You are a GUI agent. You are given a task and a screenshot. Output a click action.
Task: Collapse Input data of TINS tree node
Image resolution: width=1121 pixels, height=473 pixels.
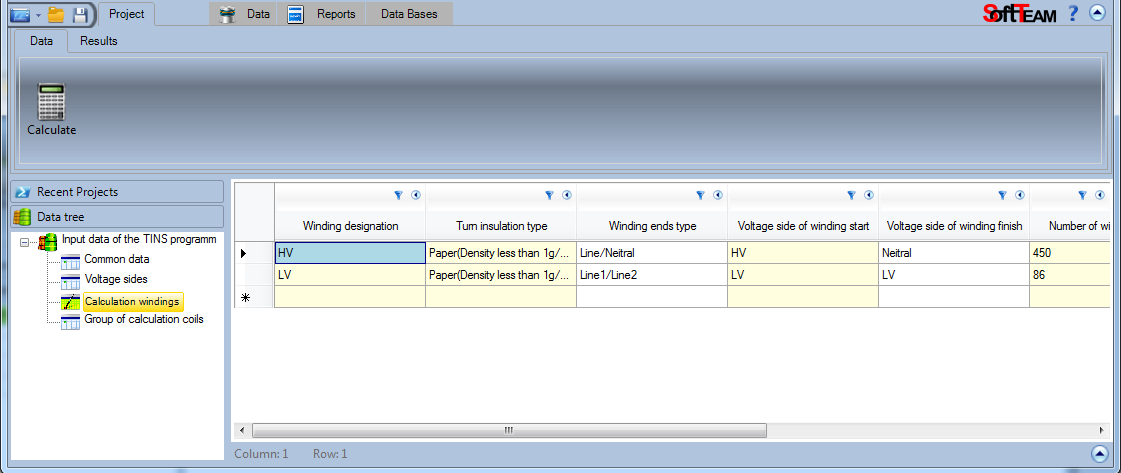(x=26, y=242)
